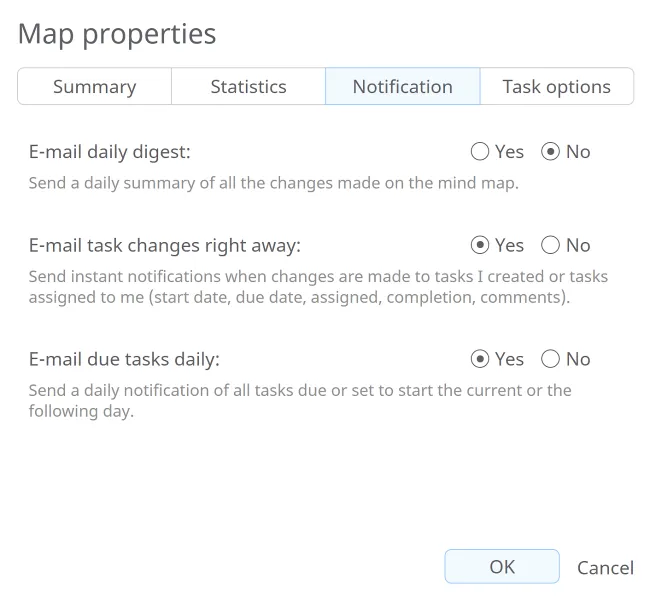
Task: Click Cancel to dismiss the dialog
Action: click(605, 568)
